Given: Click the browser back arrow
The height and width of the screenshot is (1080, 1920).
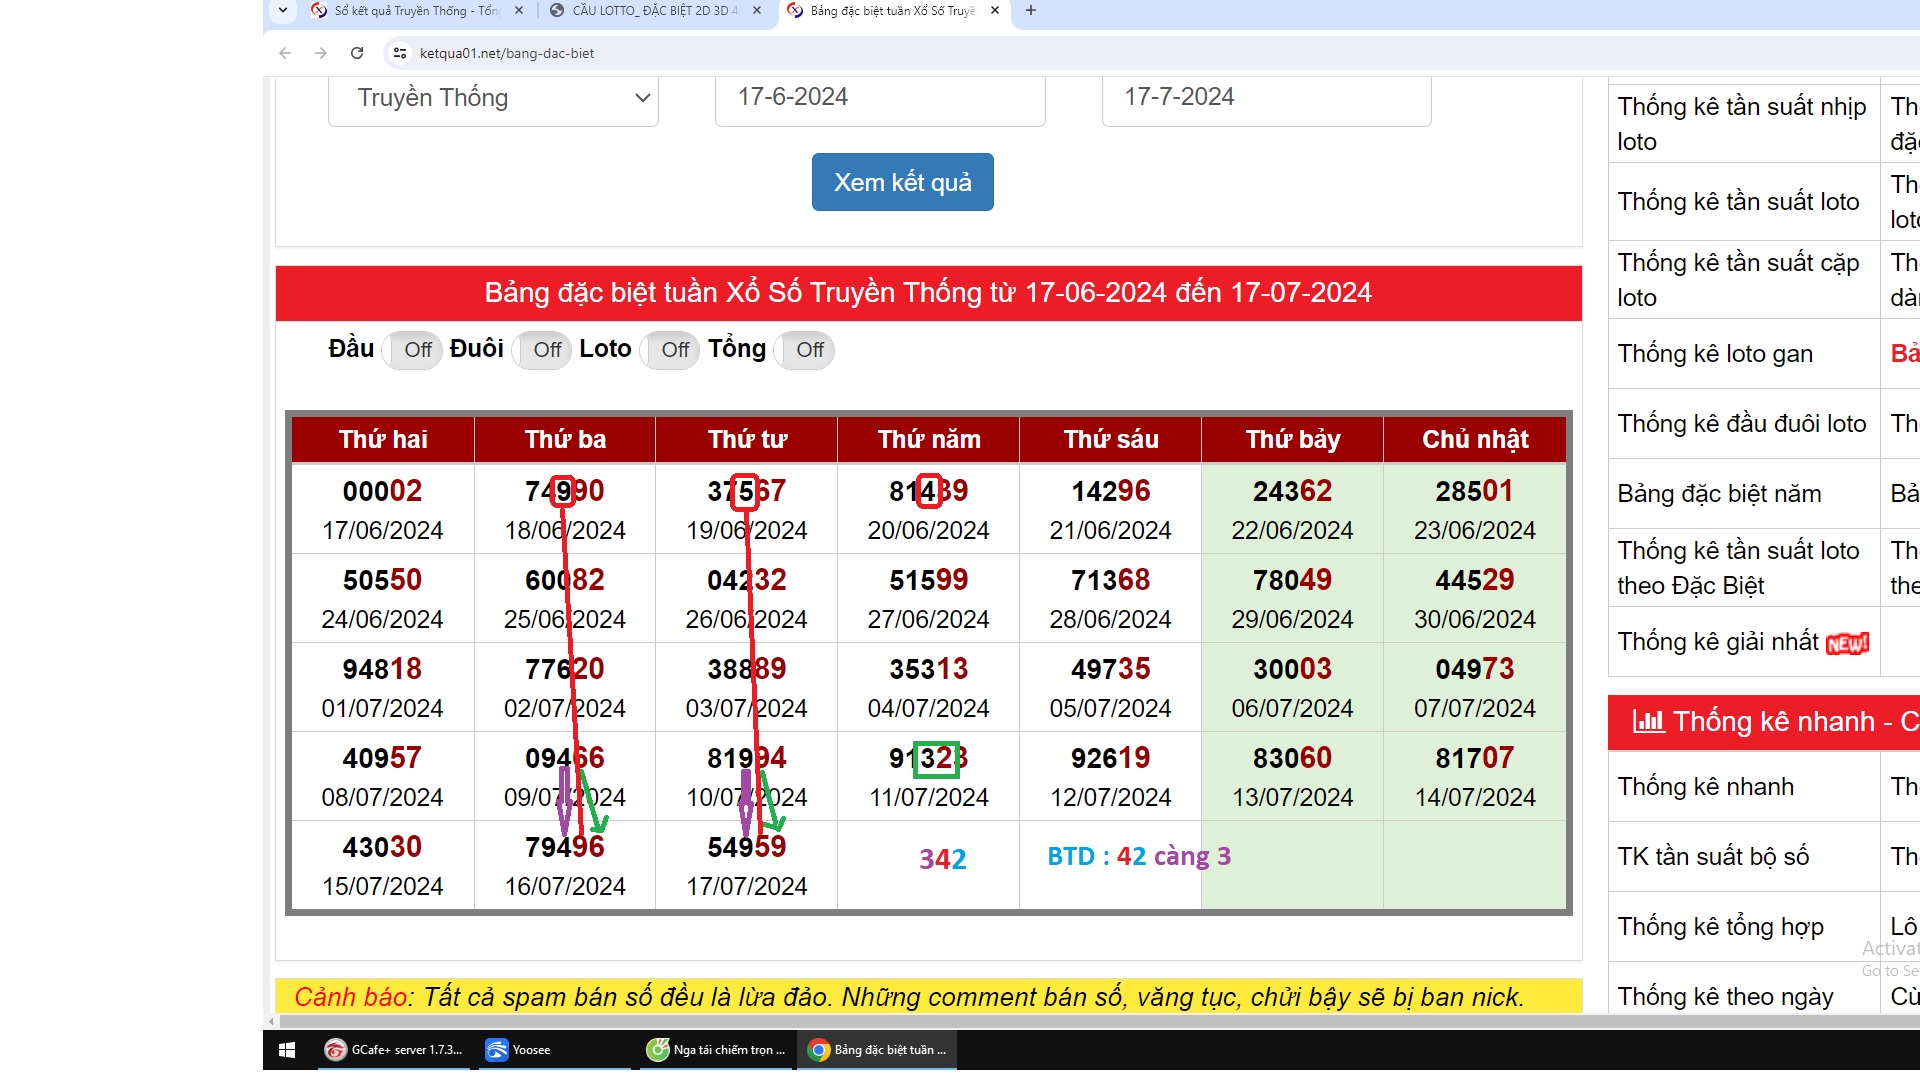Looking at the screenshot, I should (x=286, y=53).
